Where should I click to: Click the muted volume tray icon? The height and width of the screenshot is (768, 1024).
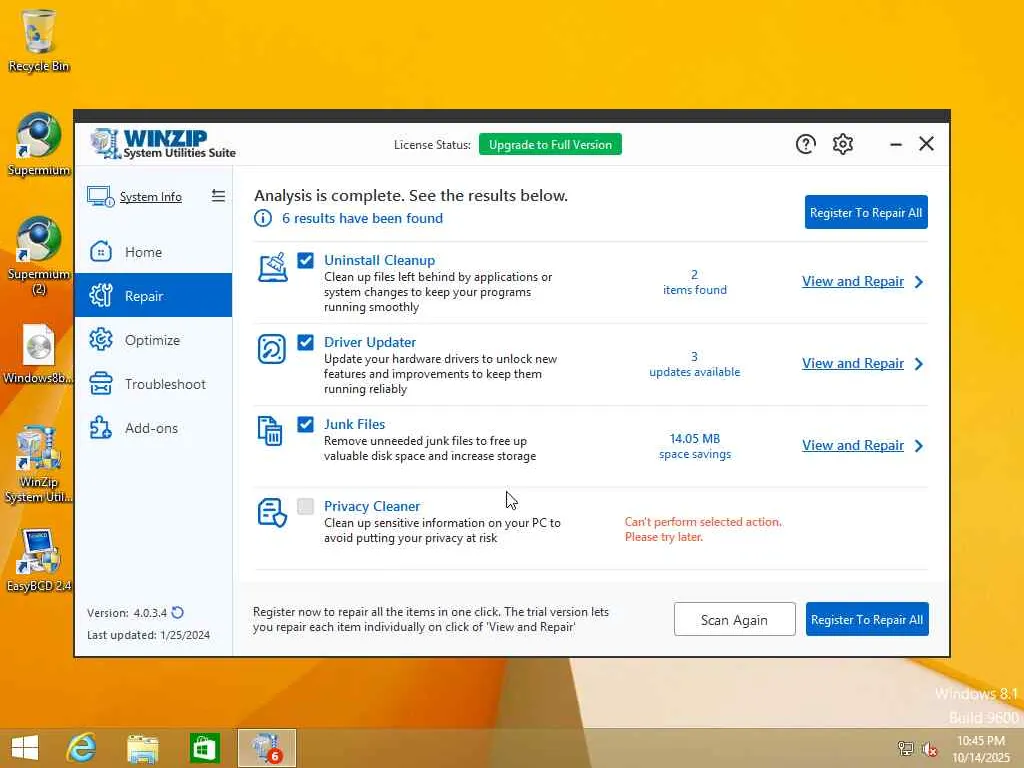(x=929, y=748)
